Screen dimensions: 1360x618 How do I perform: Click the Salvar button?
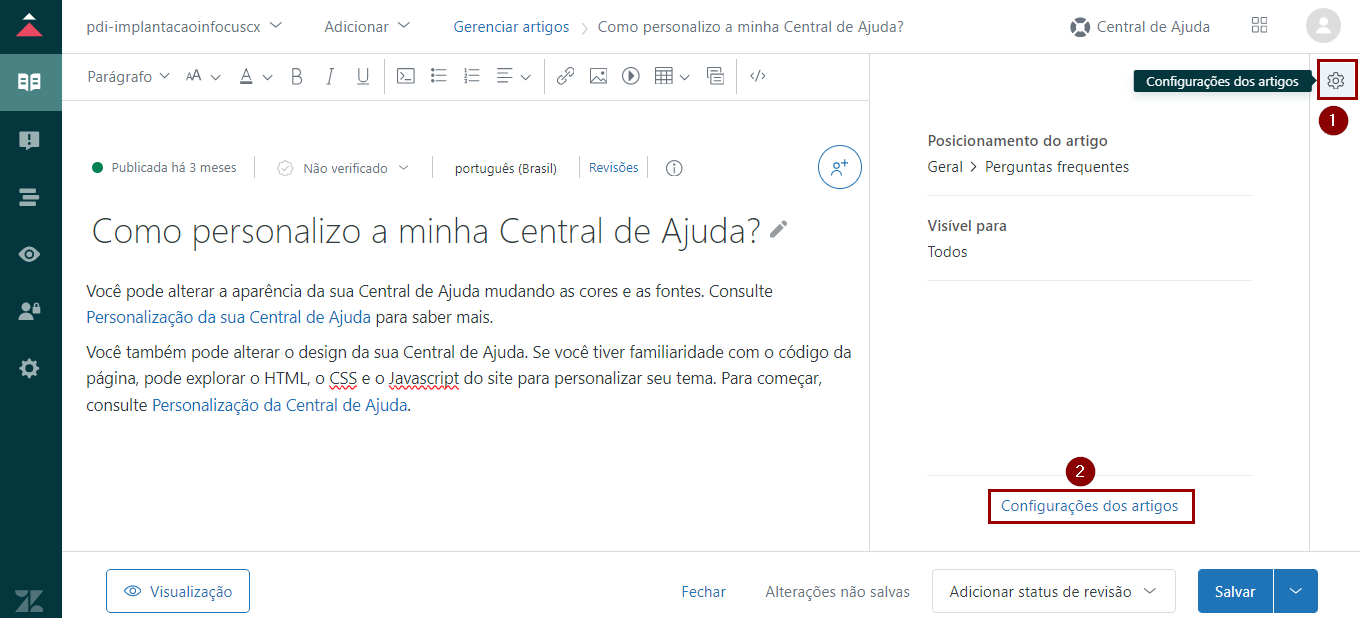(x=1235, y=591)
